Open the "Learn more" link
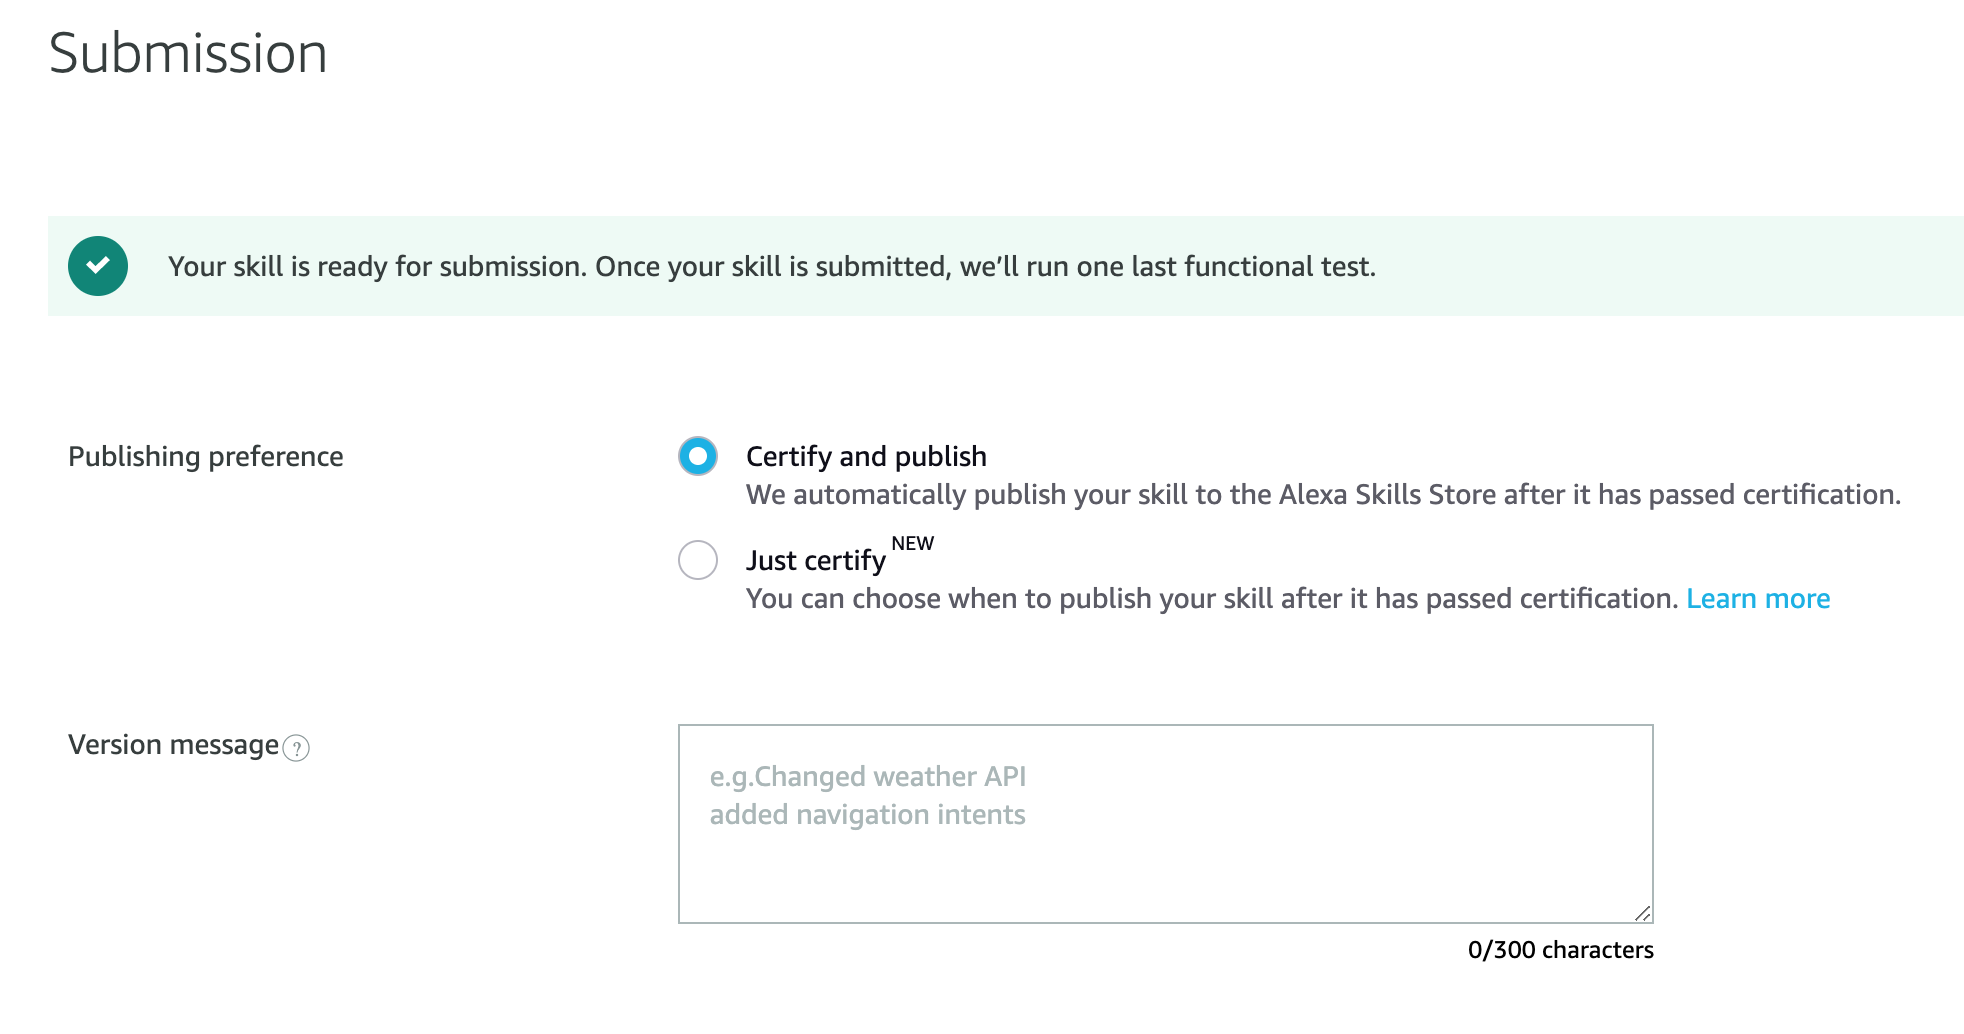The image size is (1964, 1034). [x=1758, y=598]
